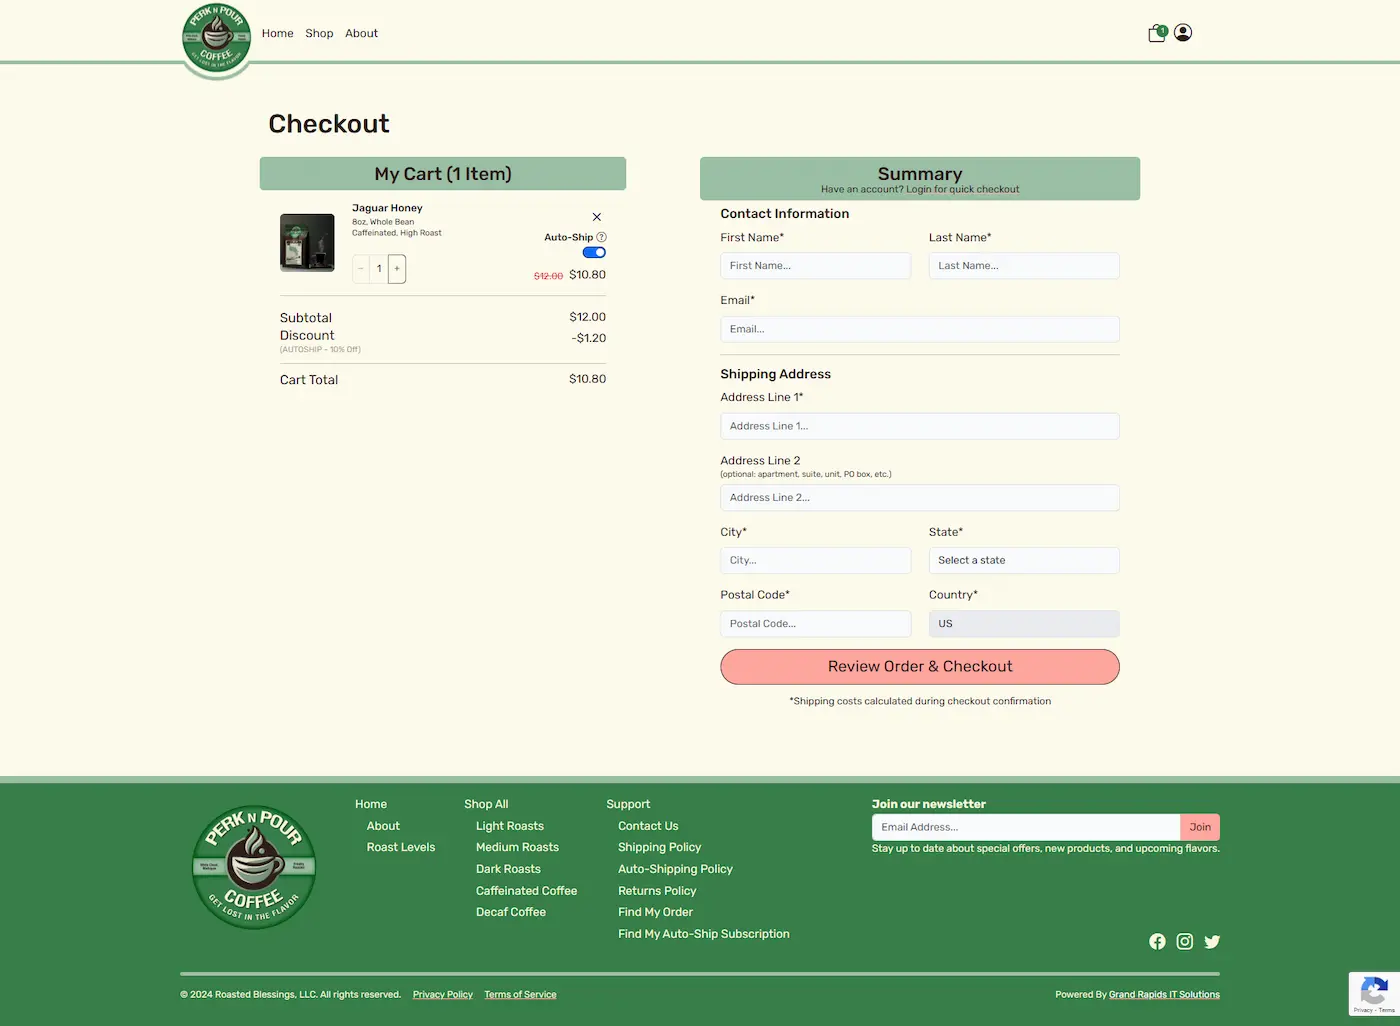Click the Perk N Pour header logo
This screenshot has width=1400, height=1026.
point(217,40)
